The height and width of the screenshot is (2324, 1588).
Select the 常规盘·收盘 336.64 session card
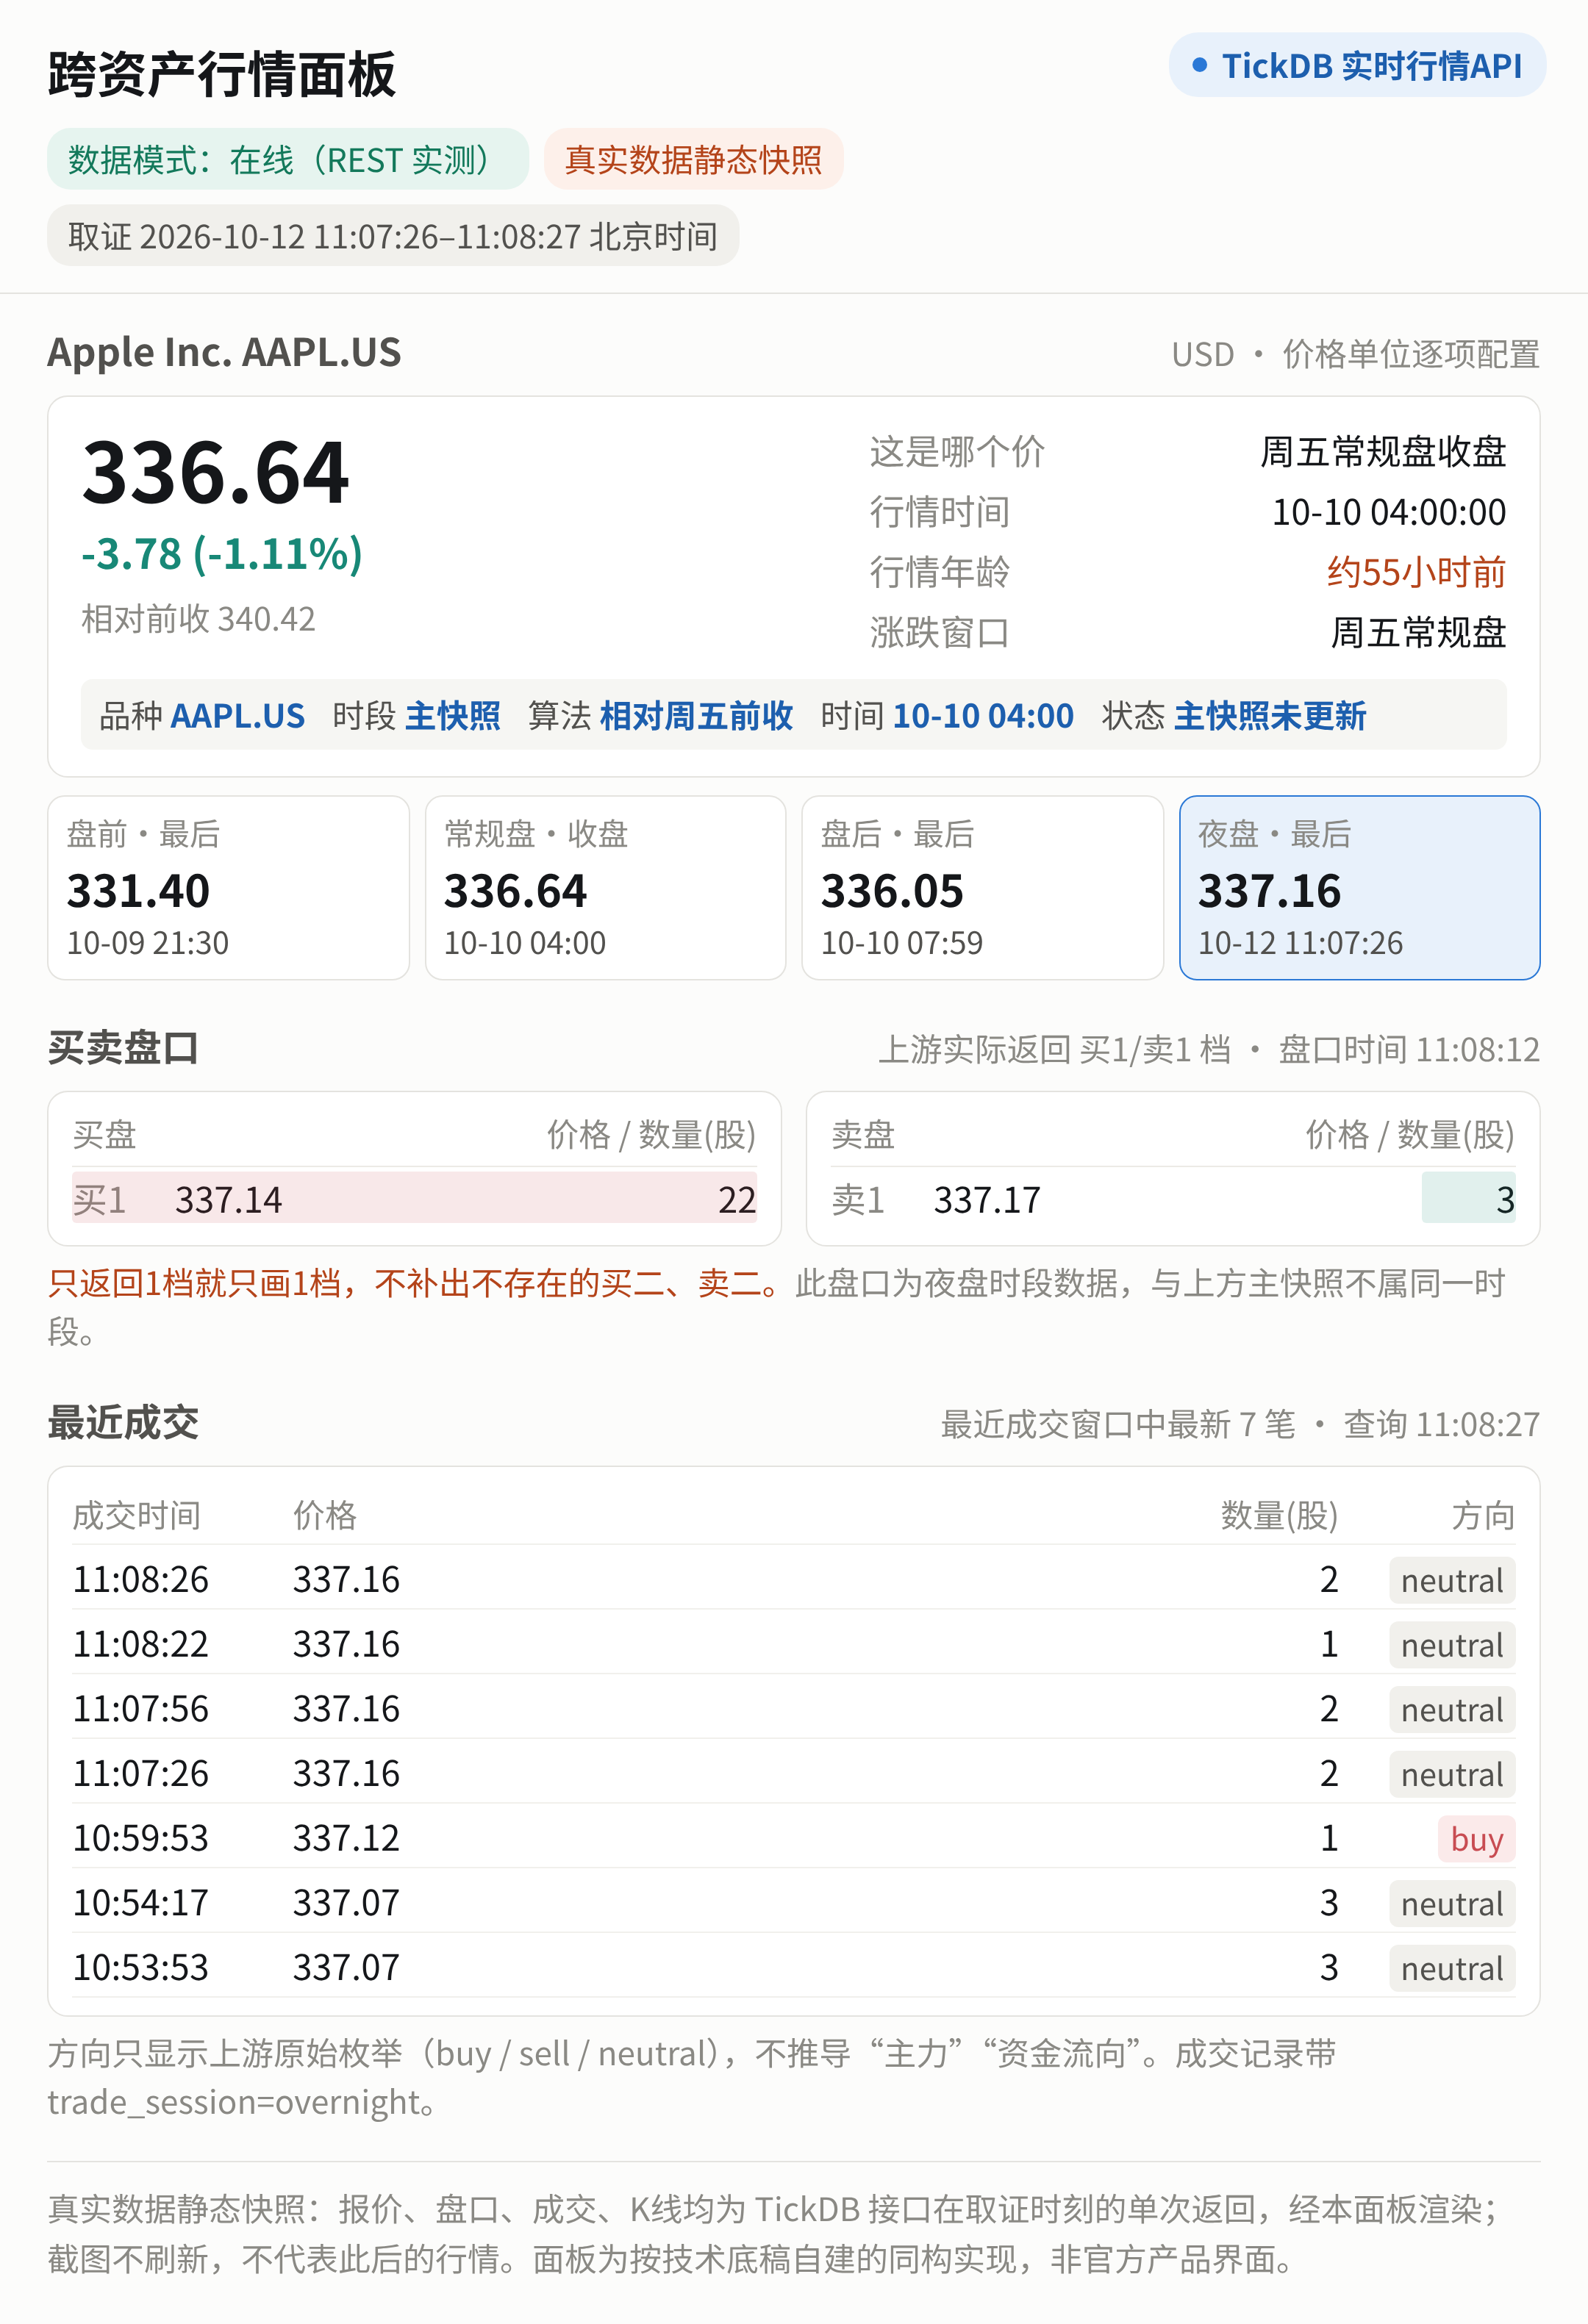(605, 887)
